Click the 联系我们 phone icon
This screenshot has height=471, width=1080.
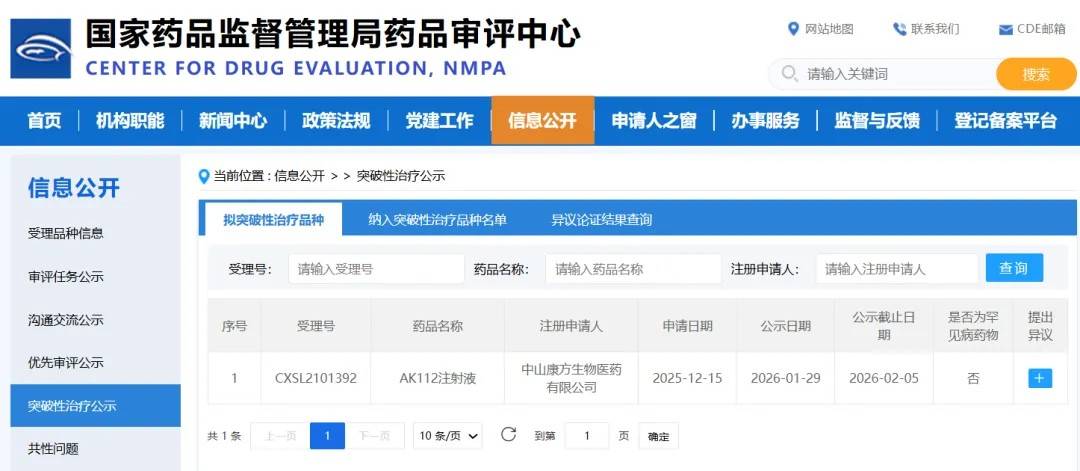click(x=899, y=29)
